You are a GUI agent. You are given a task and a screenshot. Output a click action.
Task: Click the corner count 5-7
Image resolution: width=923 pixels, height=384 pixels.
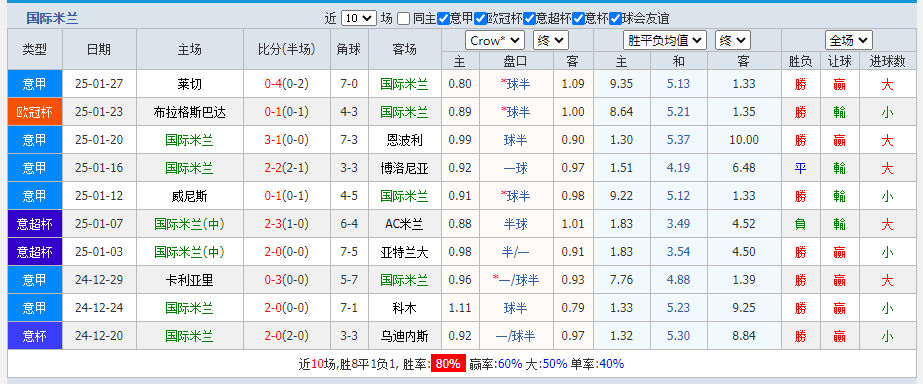click(x=349, y=280)
